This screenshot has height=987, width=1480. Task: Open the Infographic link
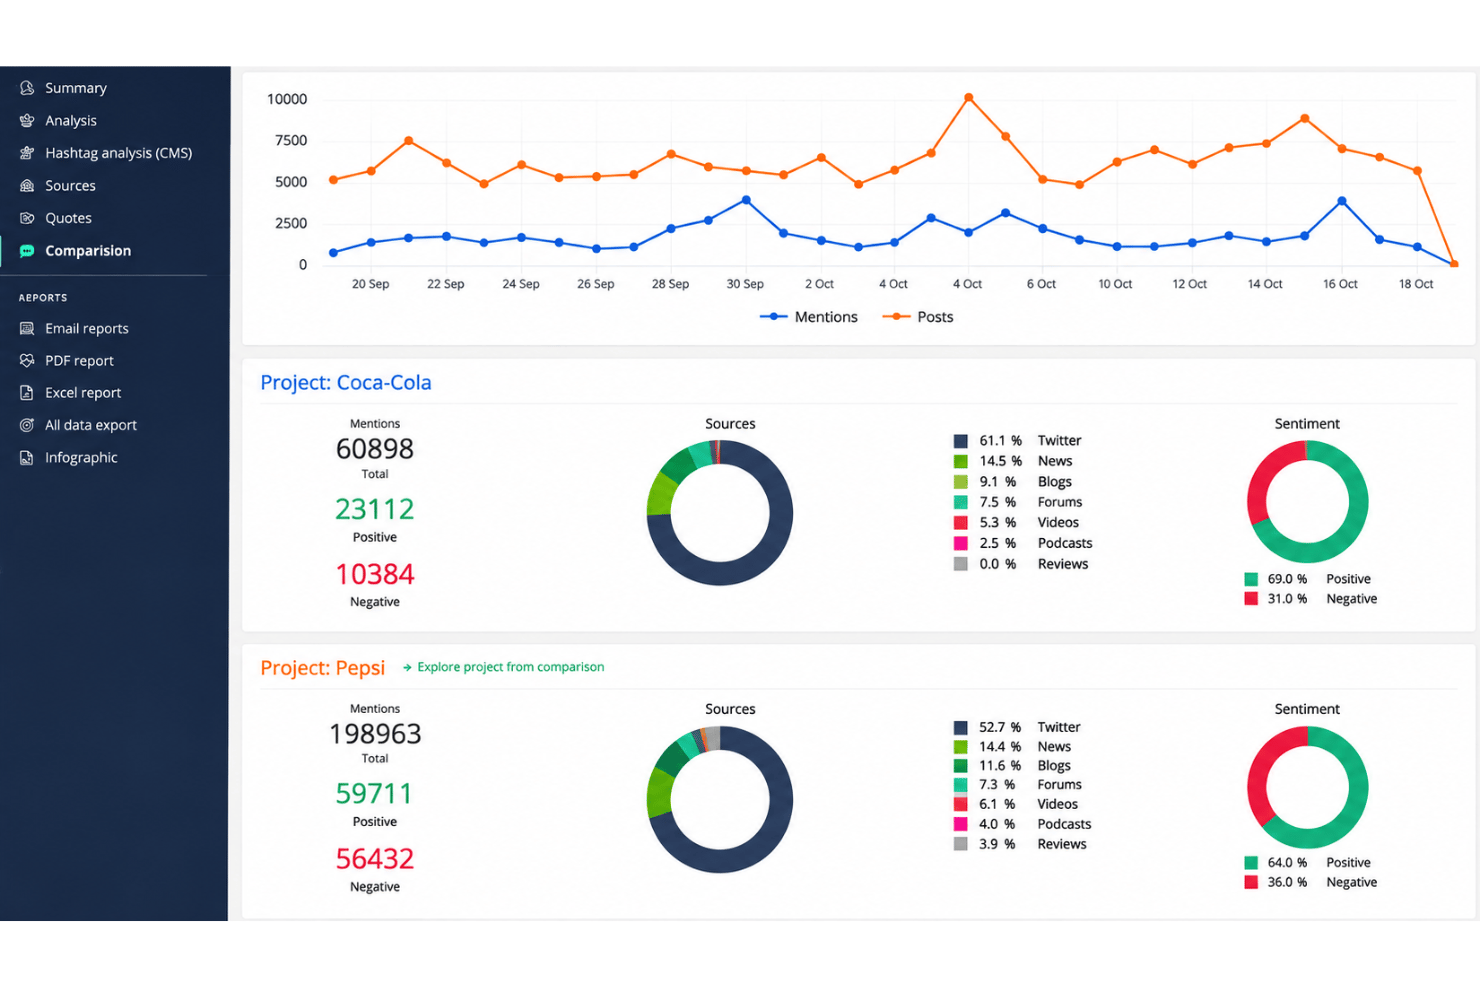[x=81, y=458]
